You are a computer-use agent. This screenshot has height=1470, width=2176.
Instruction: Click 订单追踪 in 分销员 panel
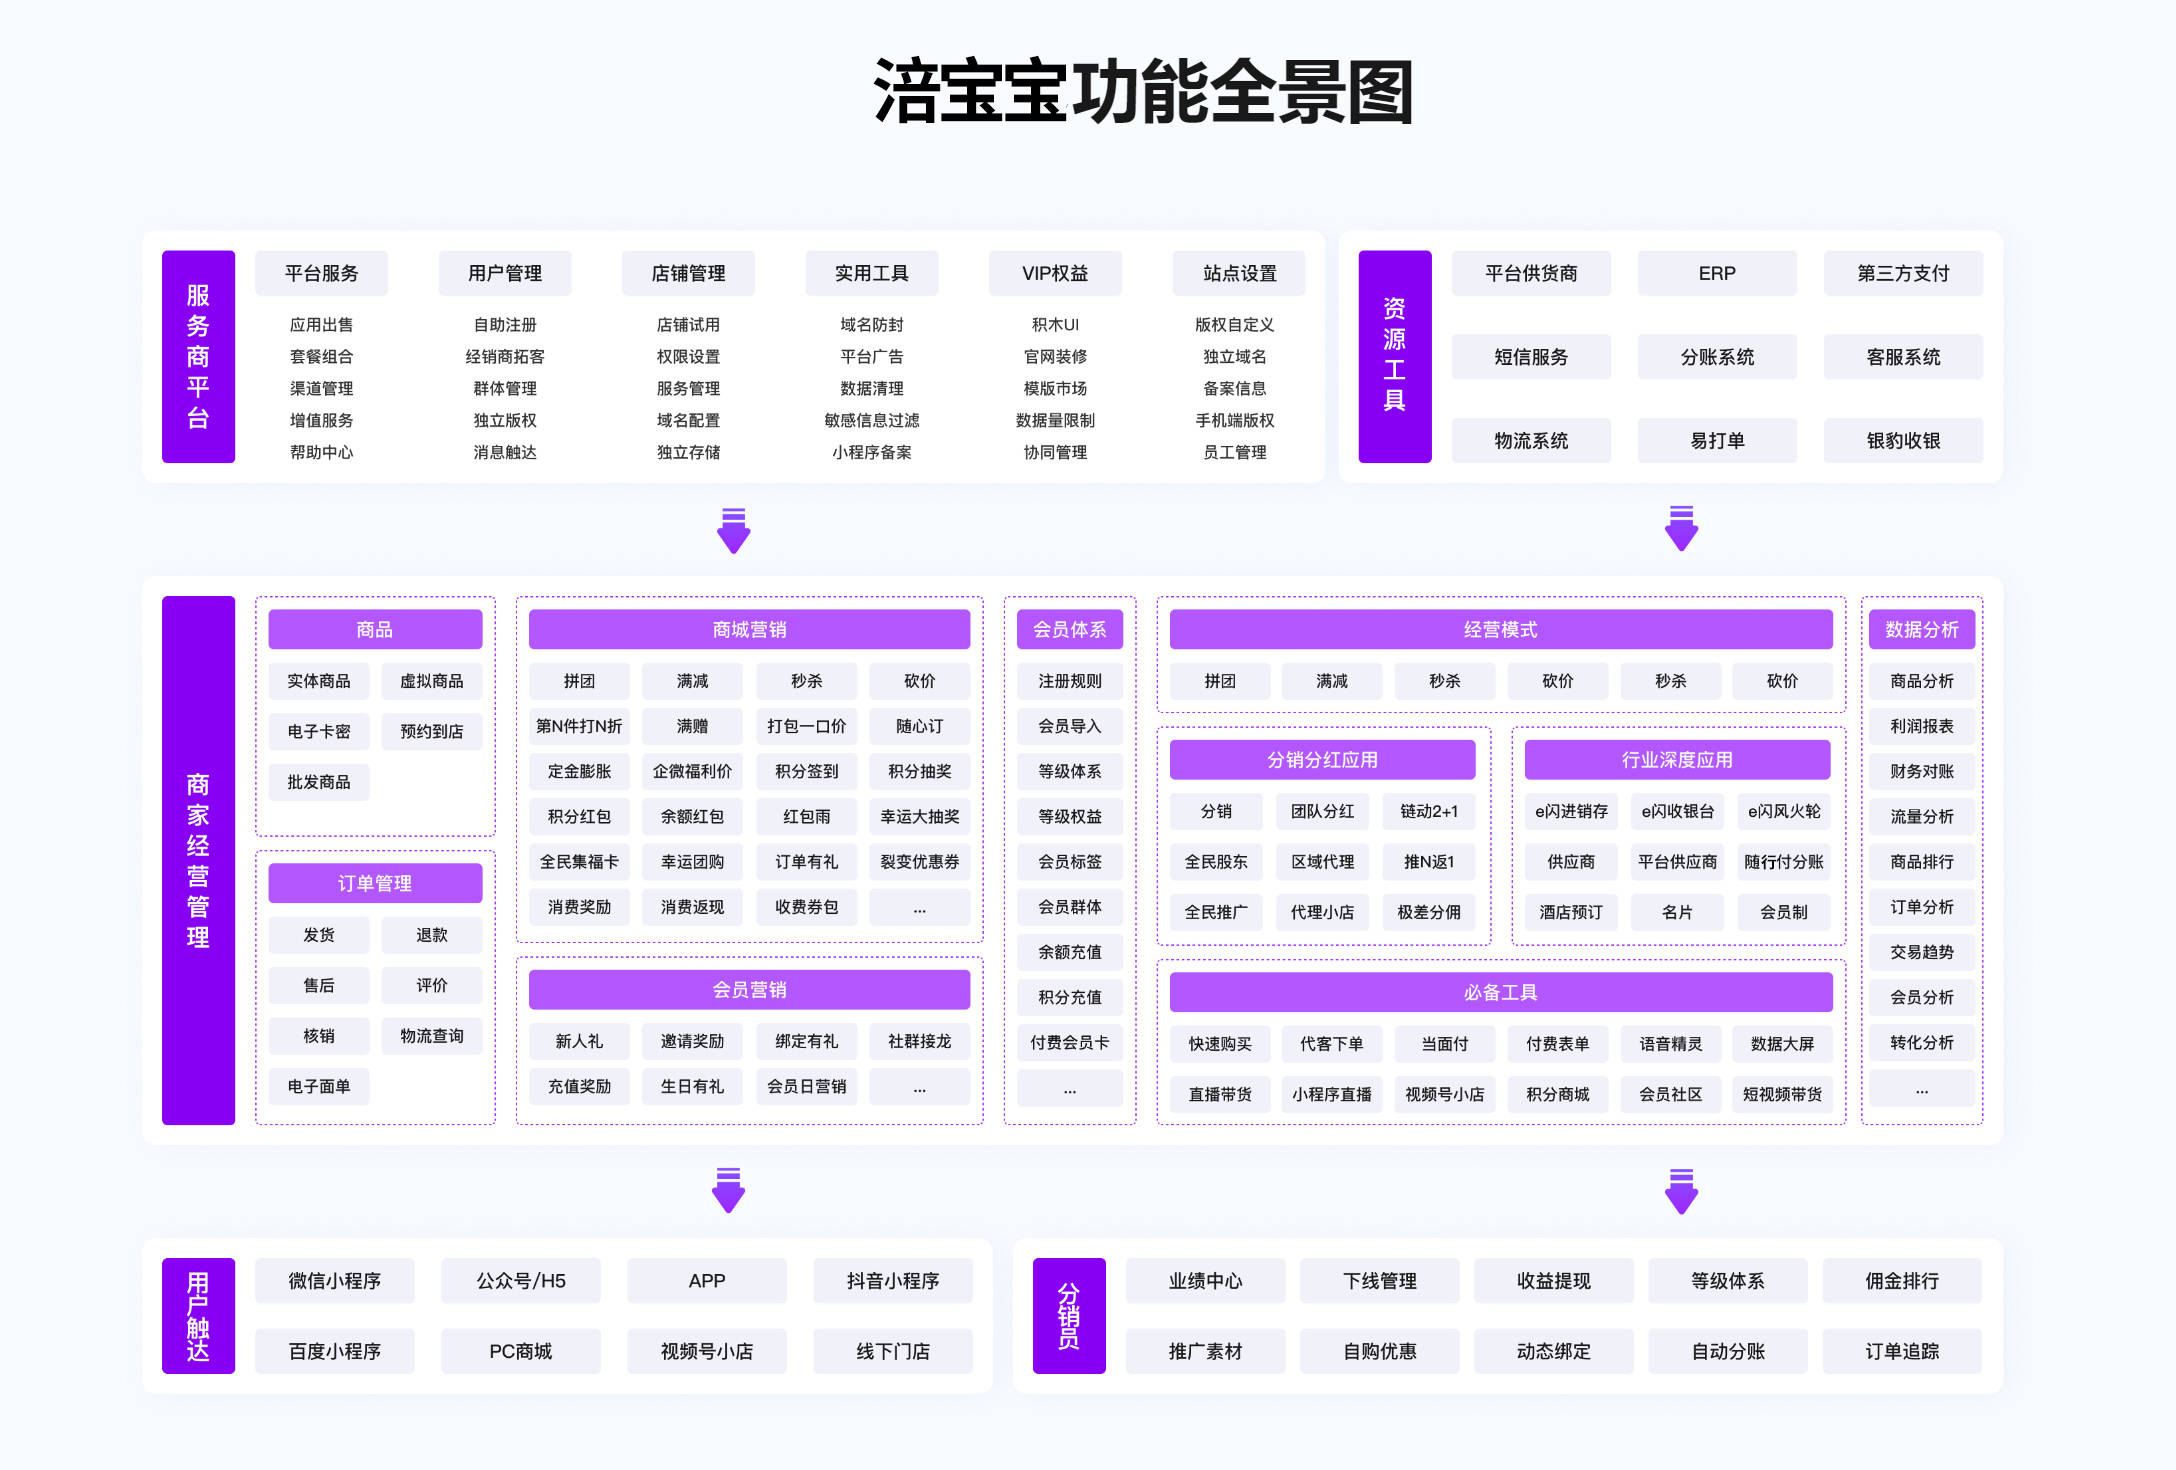pyautogui.click(x=1901, y=1352)
